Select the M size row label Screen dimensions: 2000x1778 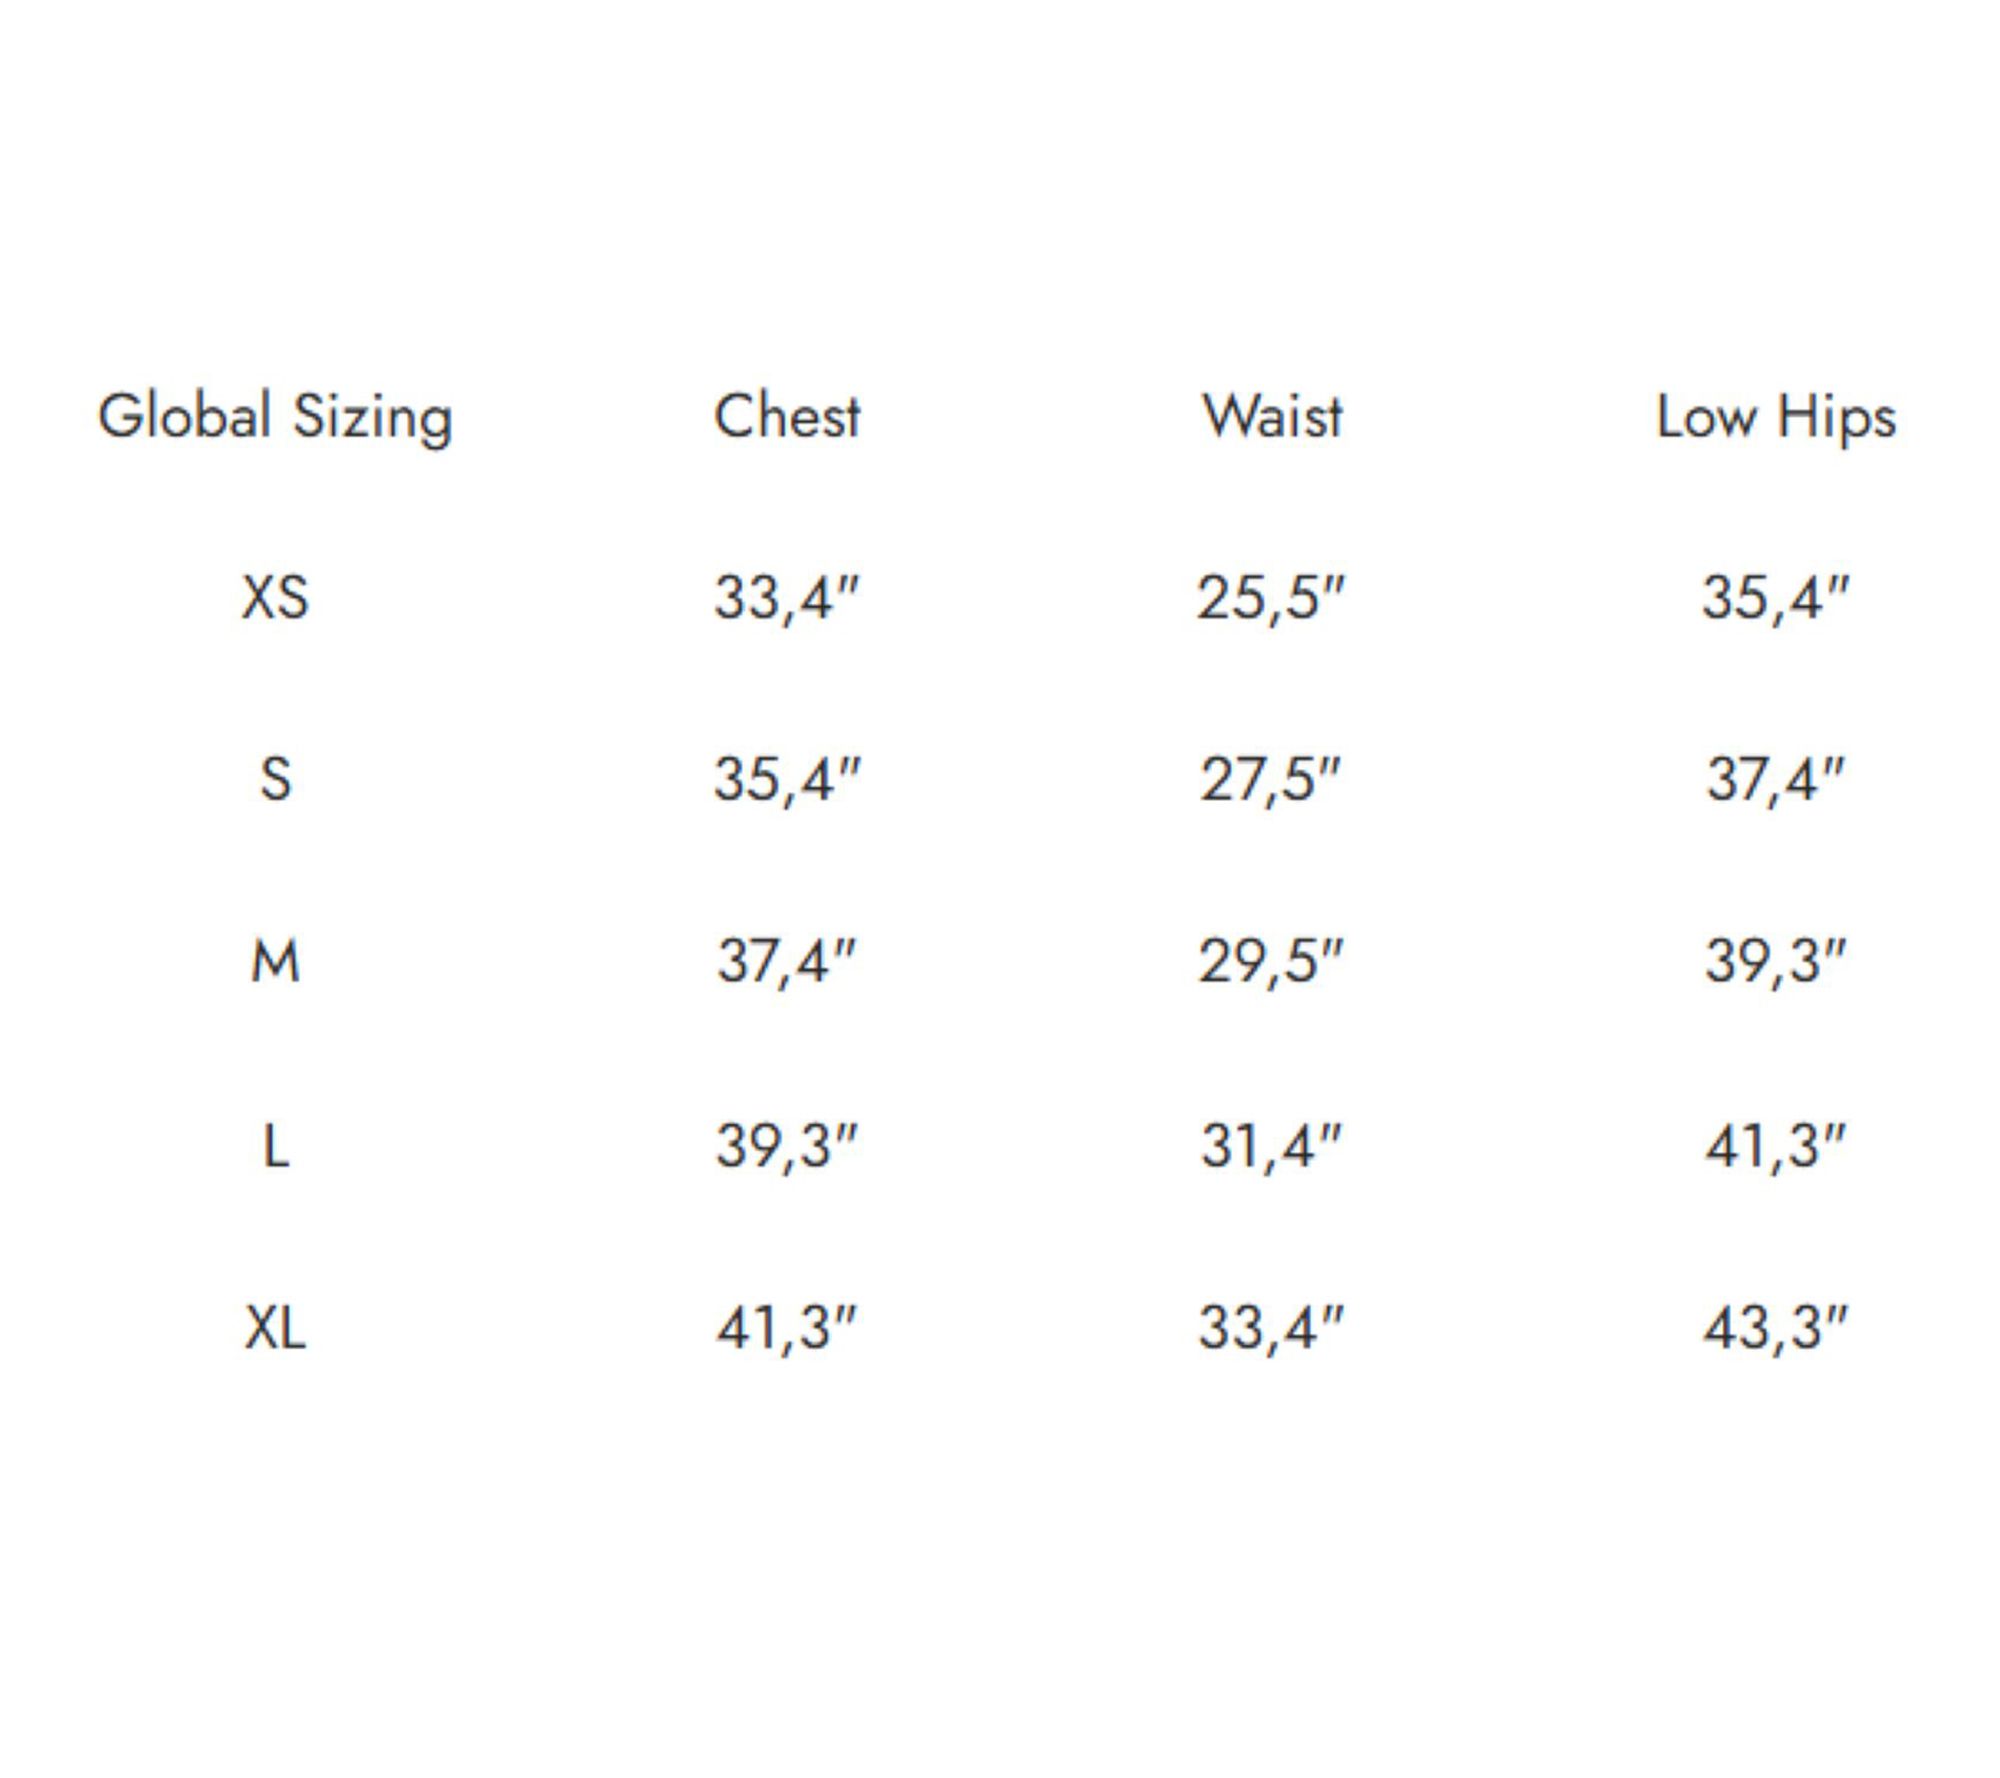click(275, 962)
